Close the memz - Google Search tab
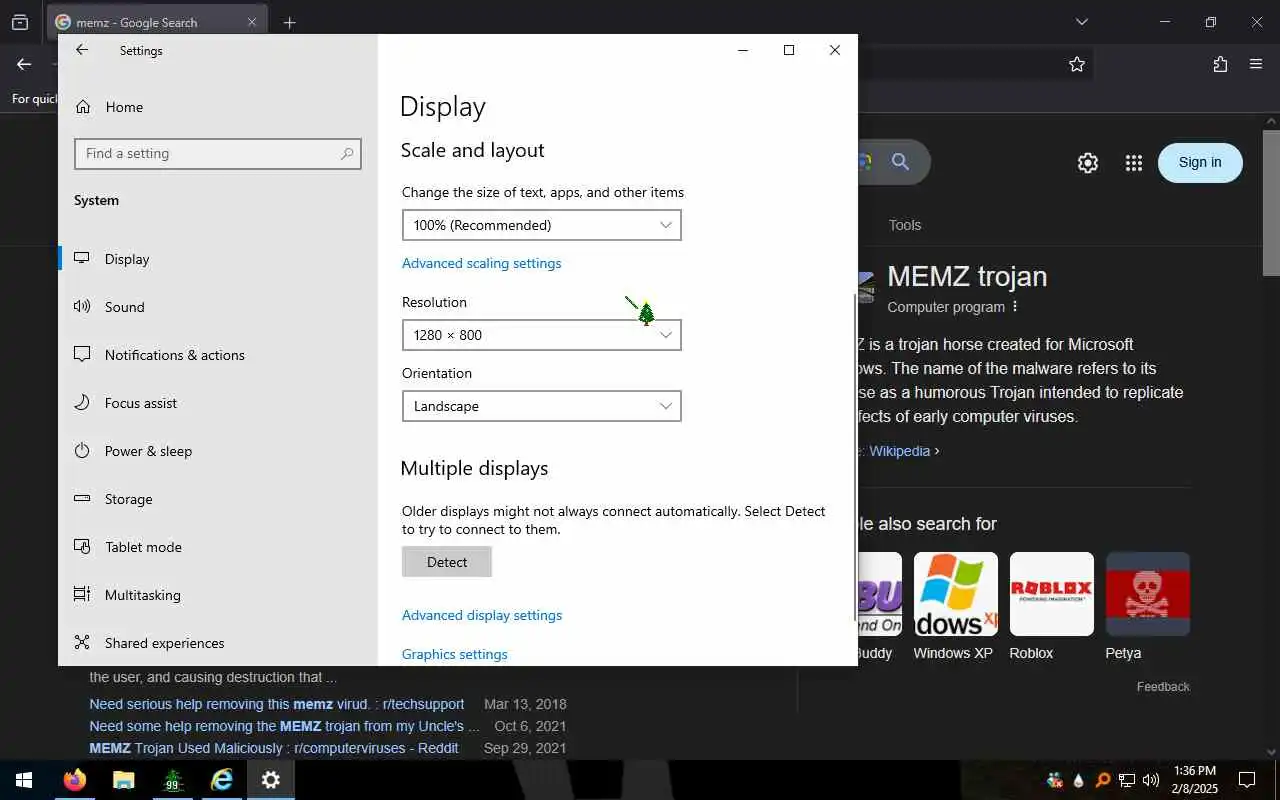The height and width of the screenshot is (800, 1280). 252,22
